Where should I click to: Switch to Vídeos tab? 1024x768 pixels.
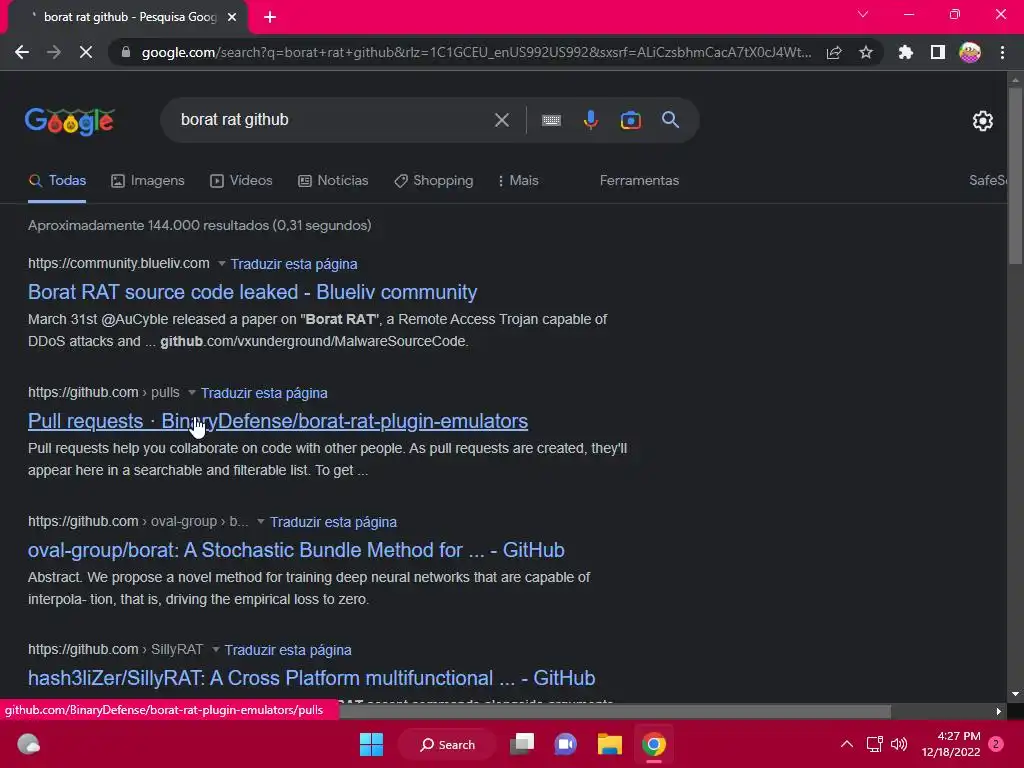point(241,181)
